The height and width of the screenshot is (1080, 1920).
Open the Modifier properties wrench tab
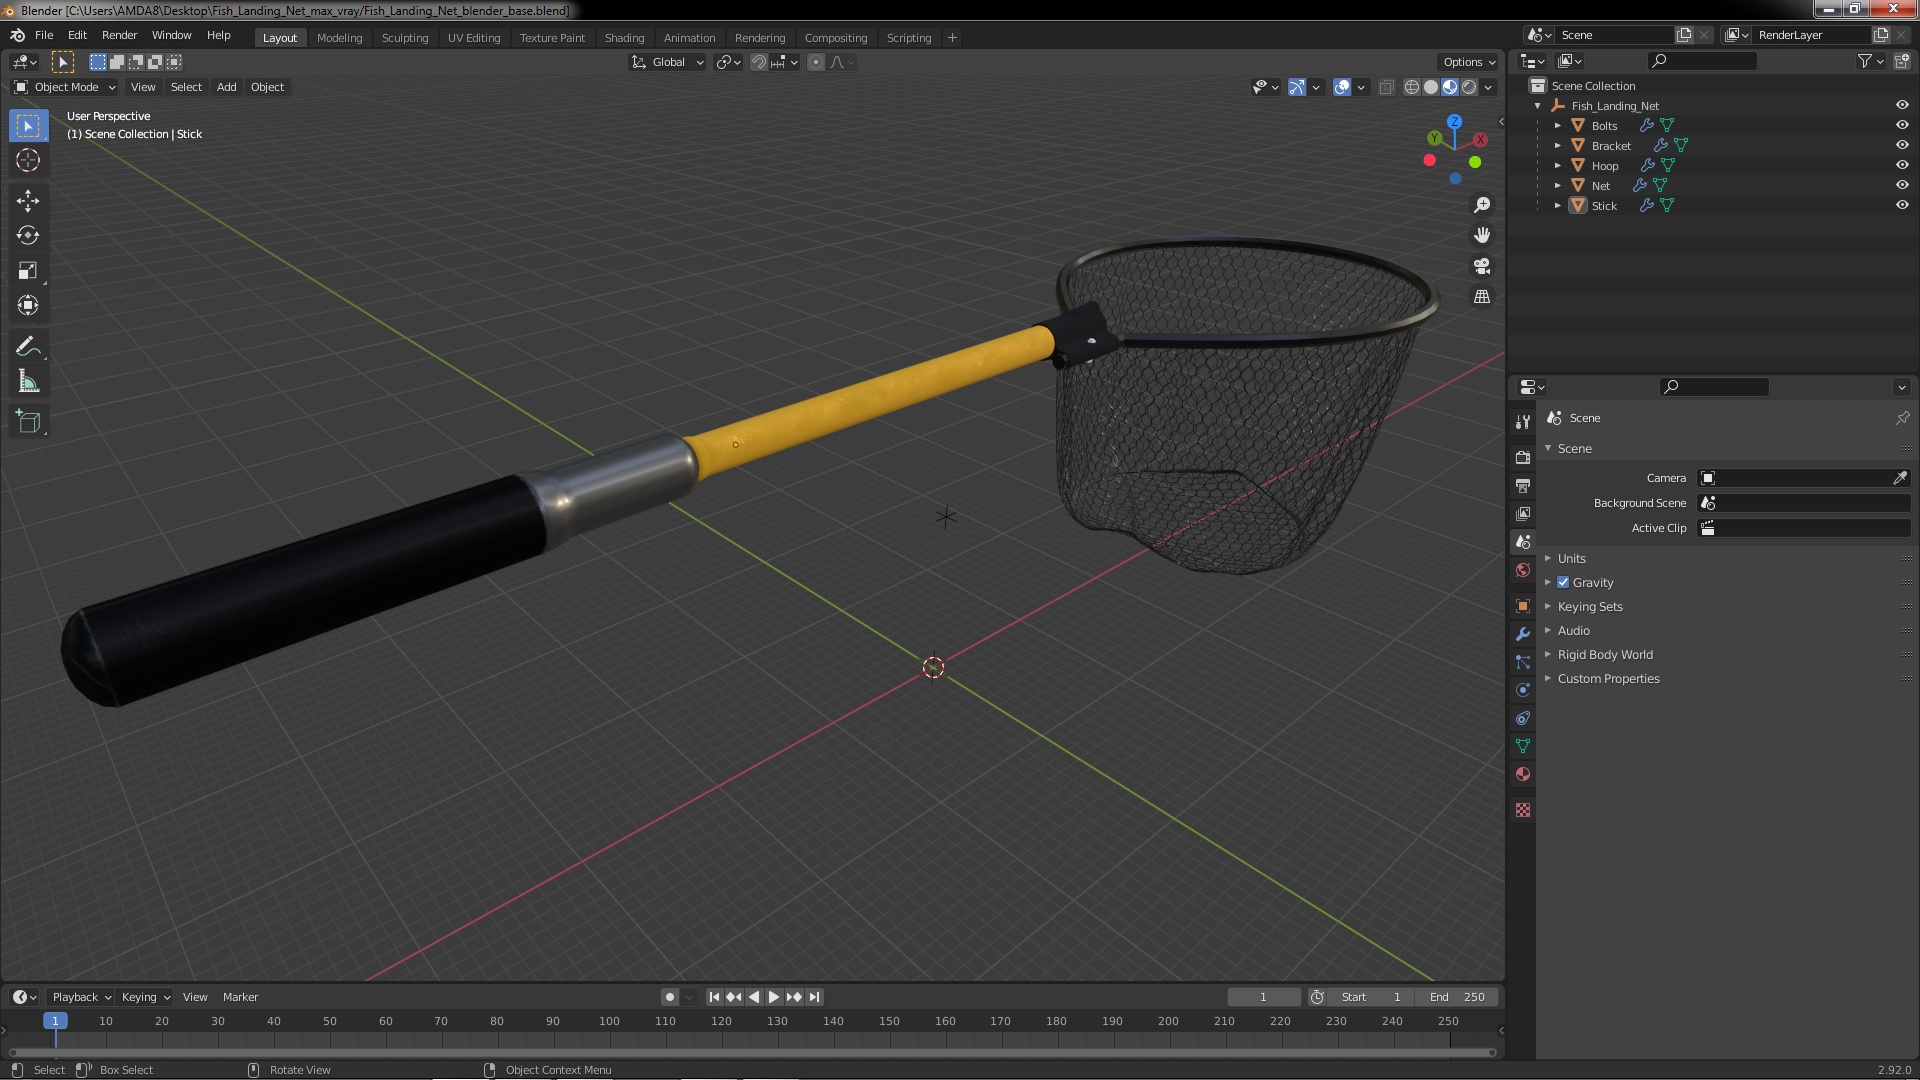(1523, 634)
